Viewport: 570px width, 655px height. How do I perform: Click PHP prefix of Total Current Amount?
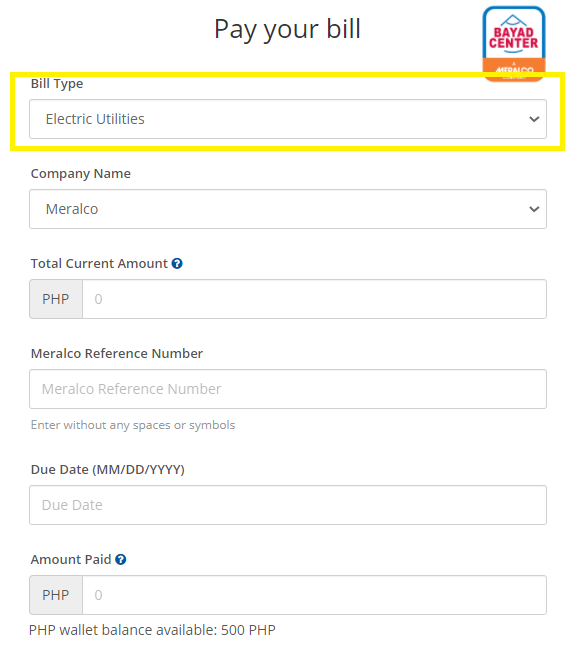[x=56, y=299]
